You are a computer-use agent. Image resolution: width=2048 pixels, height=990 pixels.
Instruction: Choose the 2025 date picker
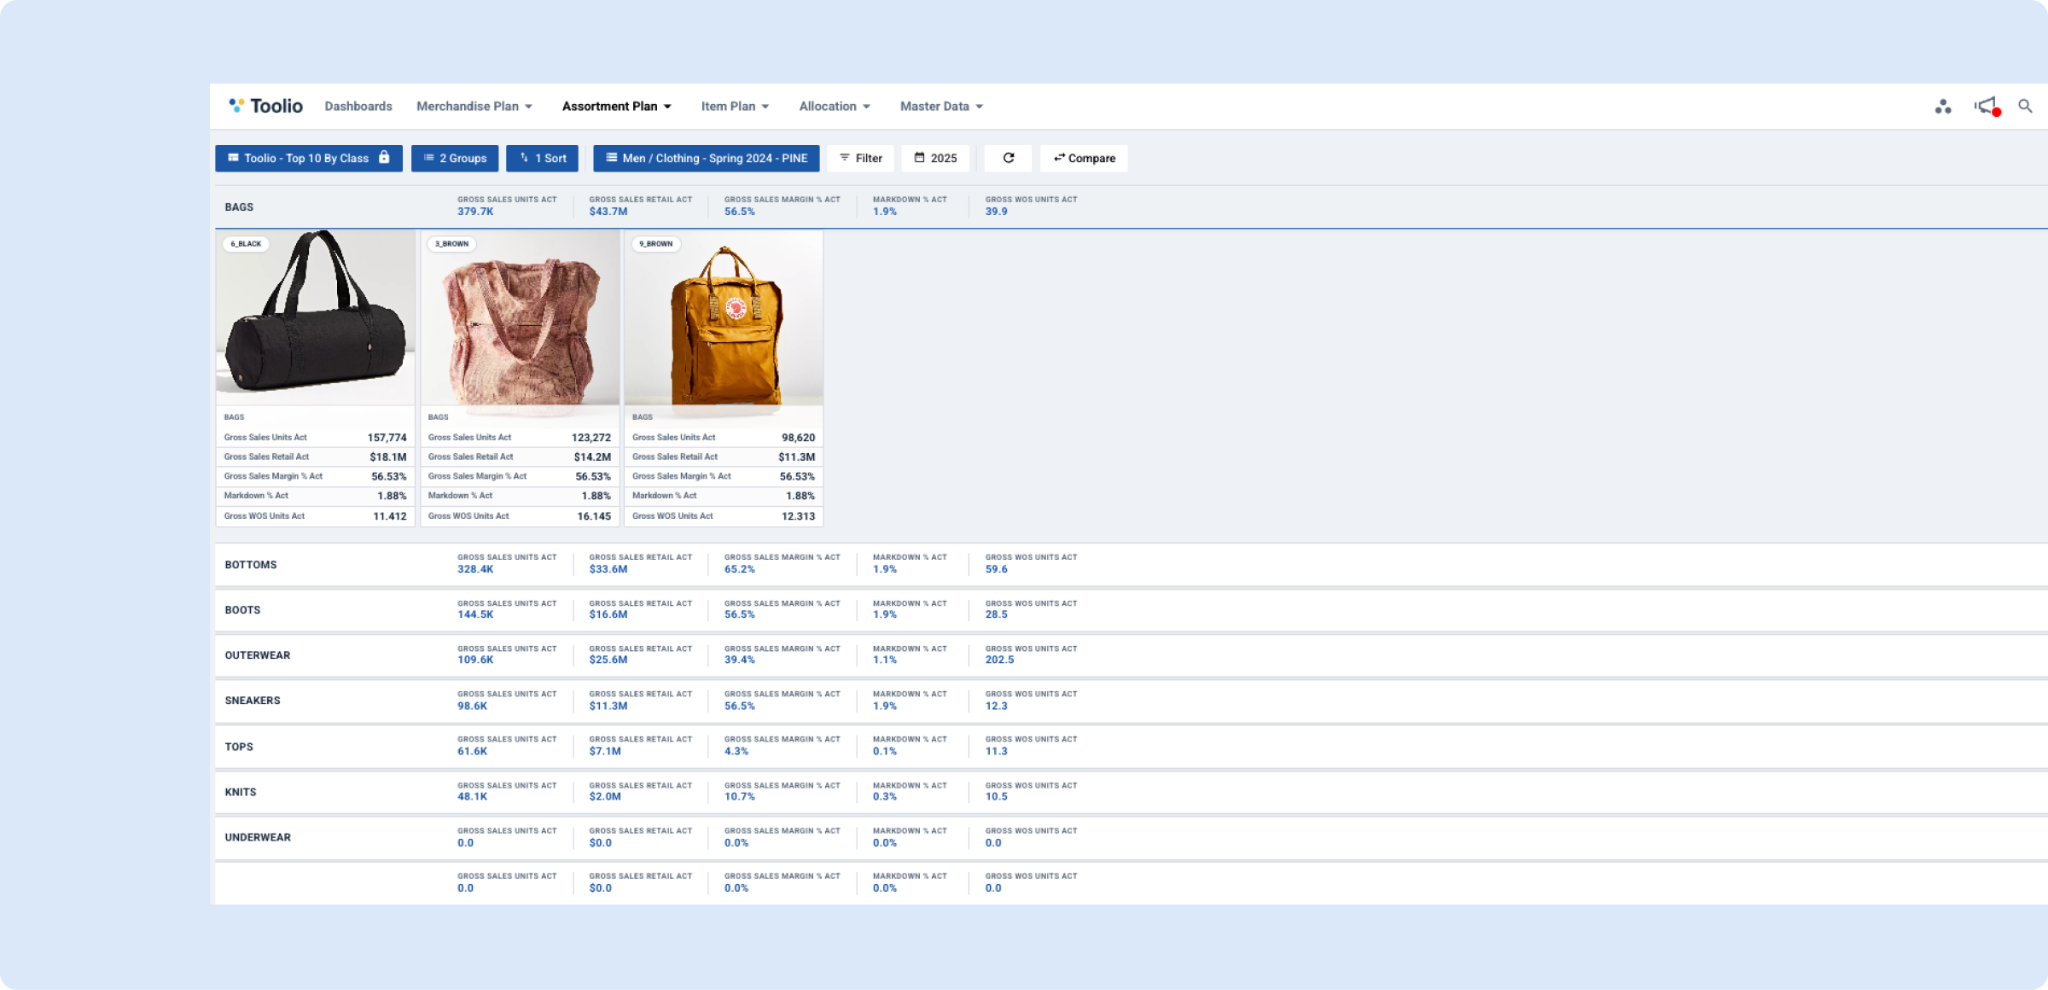coord(936,158)
